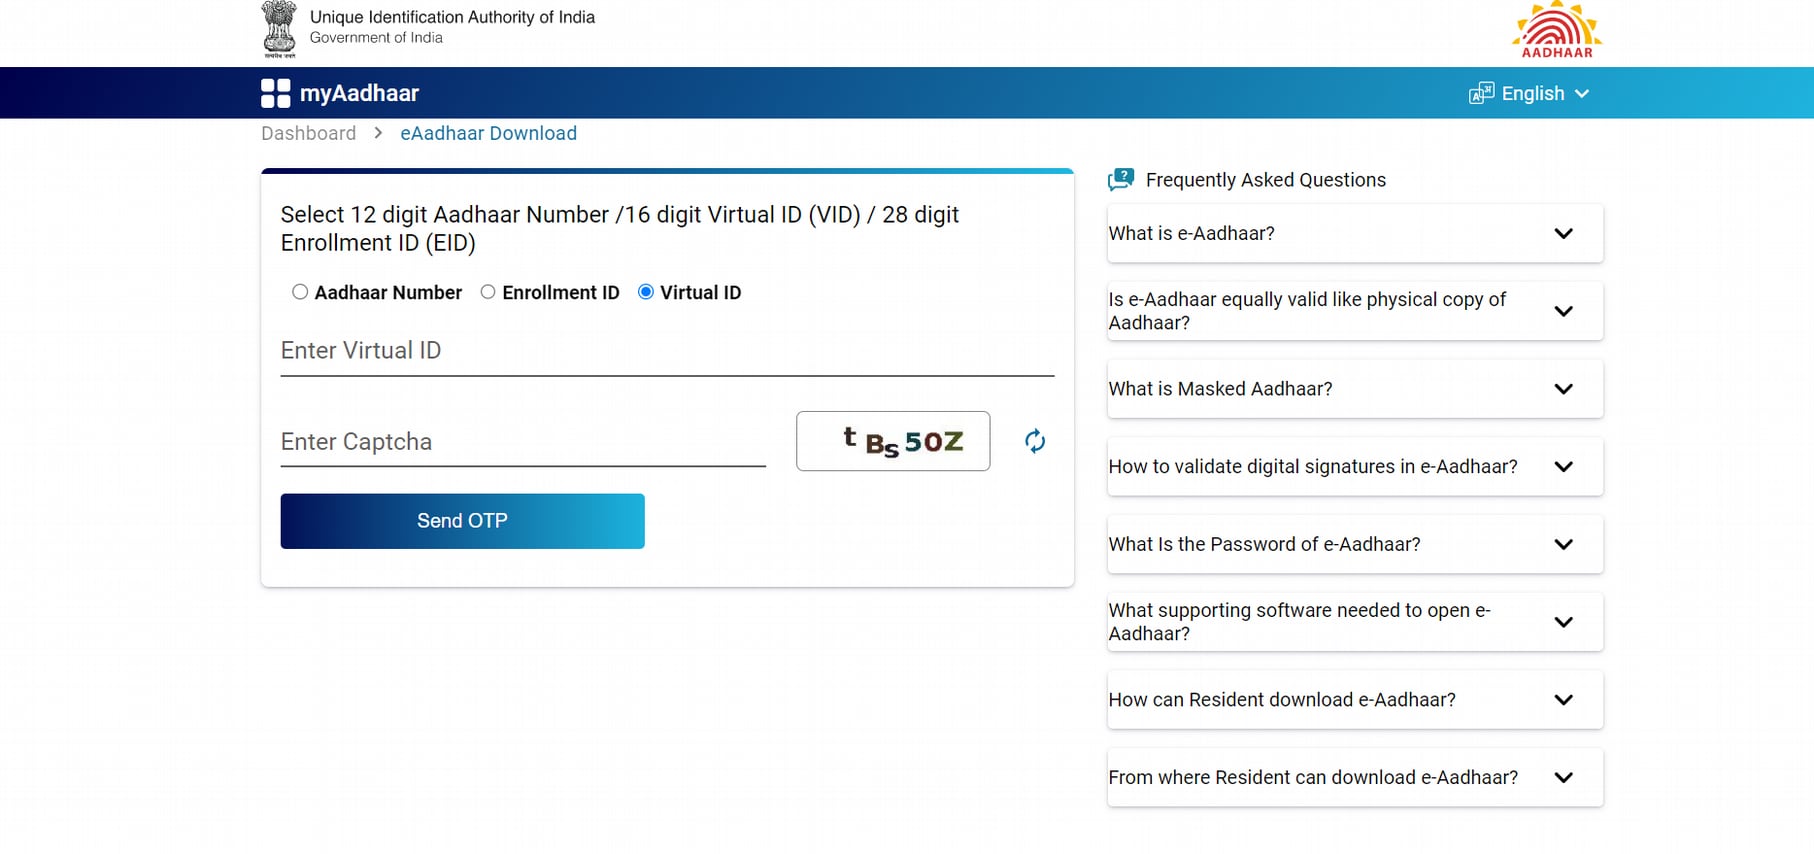Click the Frequently Asked Questions chat icon
The height and width of the screenshot is (854, 1814).
tap(1121, 180)
